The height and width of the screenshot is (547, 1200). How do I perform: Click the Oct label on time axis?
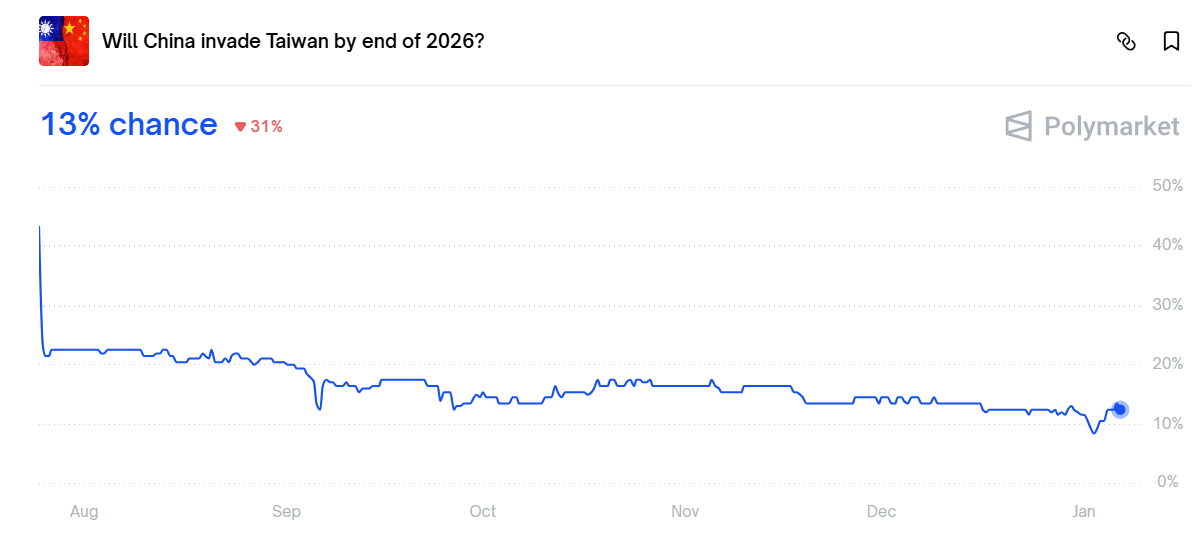pos(483,512)
